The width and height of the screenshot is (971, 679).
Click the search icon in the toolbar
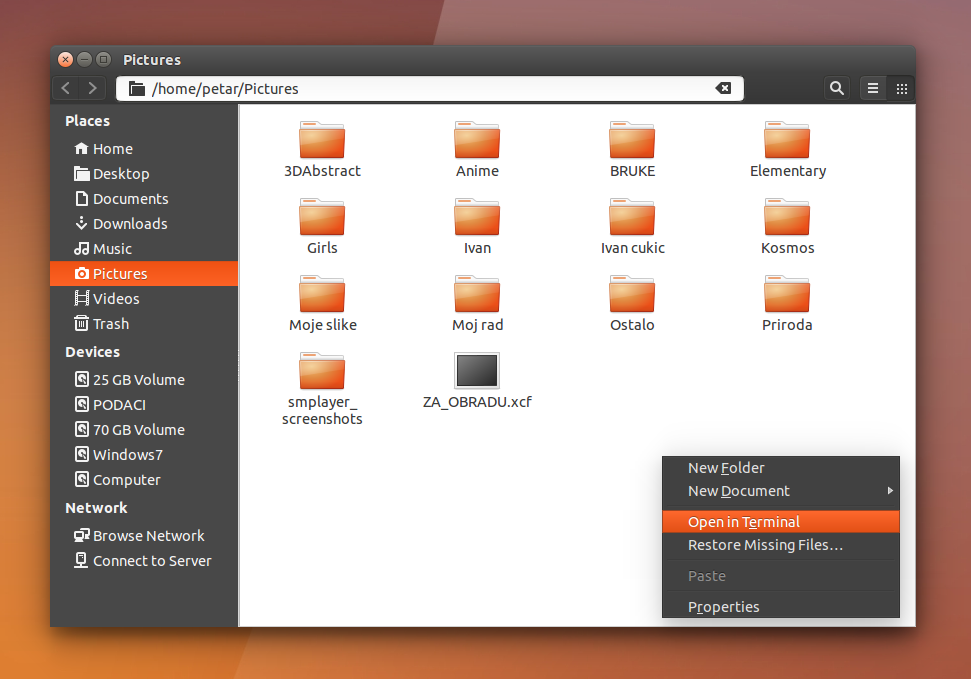pos(837,88)
